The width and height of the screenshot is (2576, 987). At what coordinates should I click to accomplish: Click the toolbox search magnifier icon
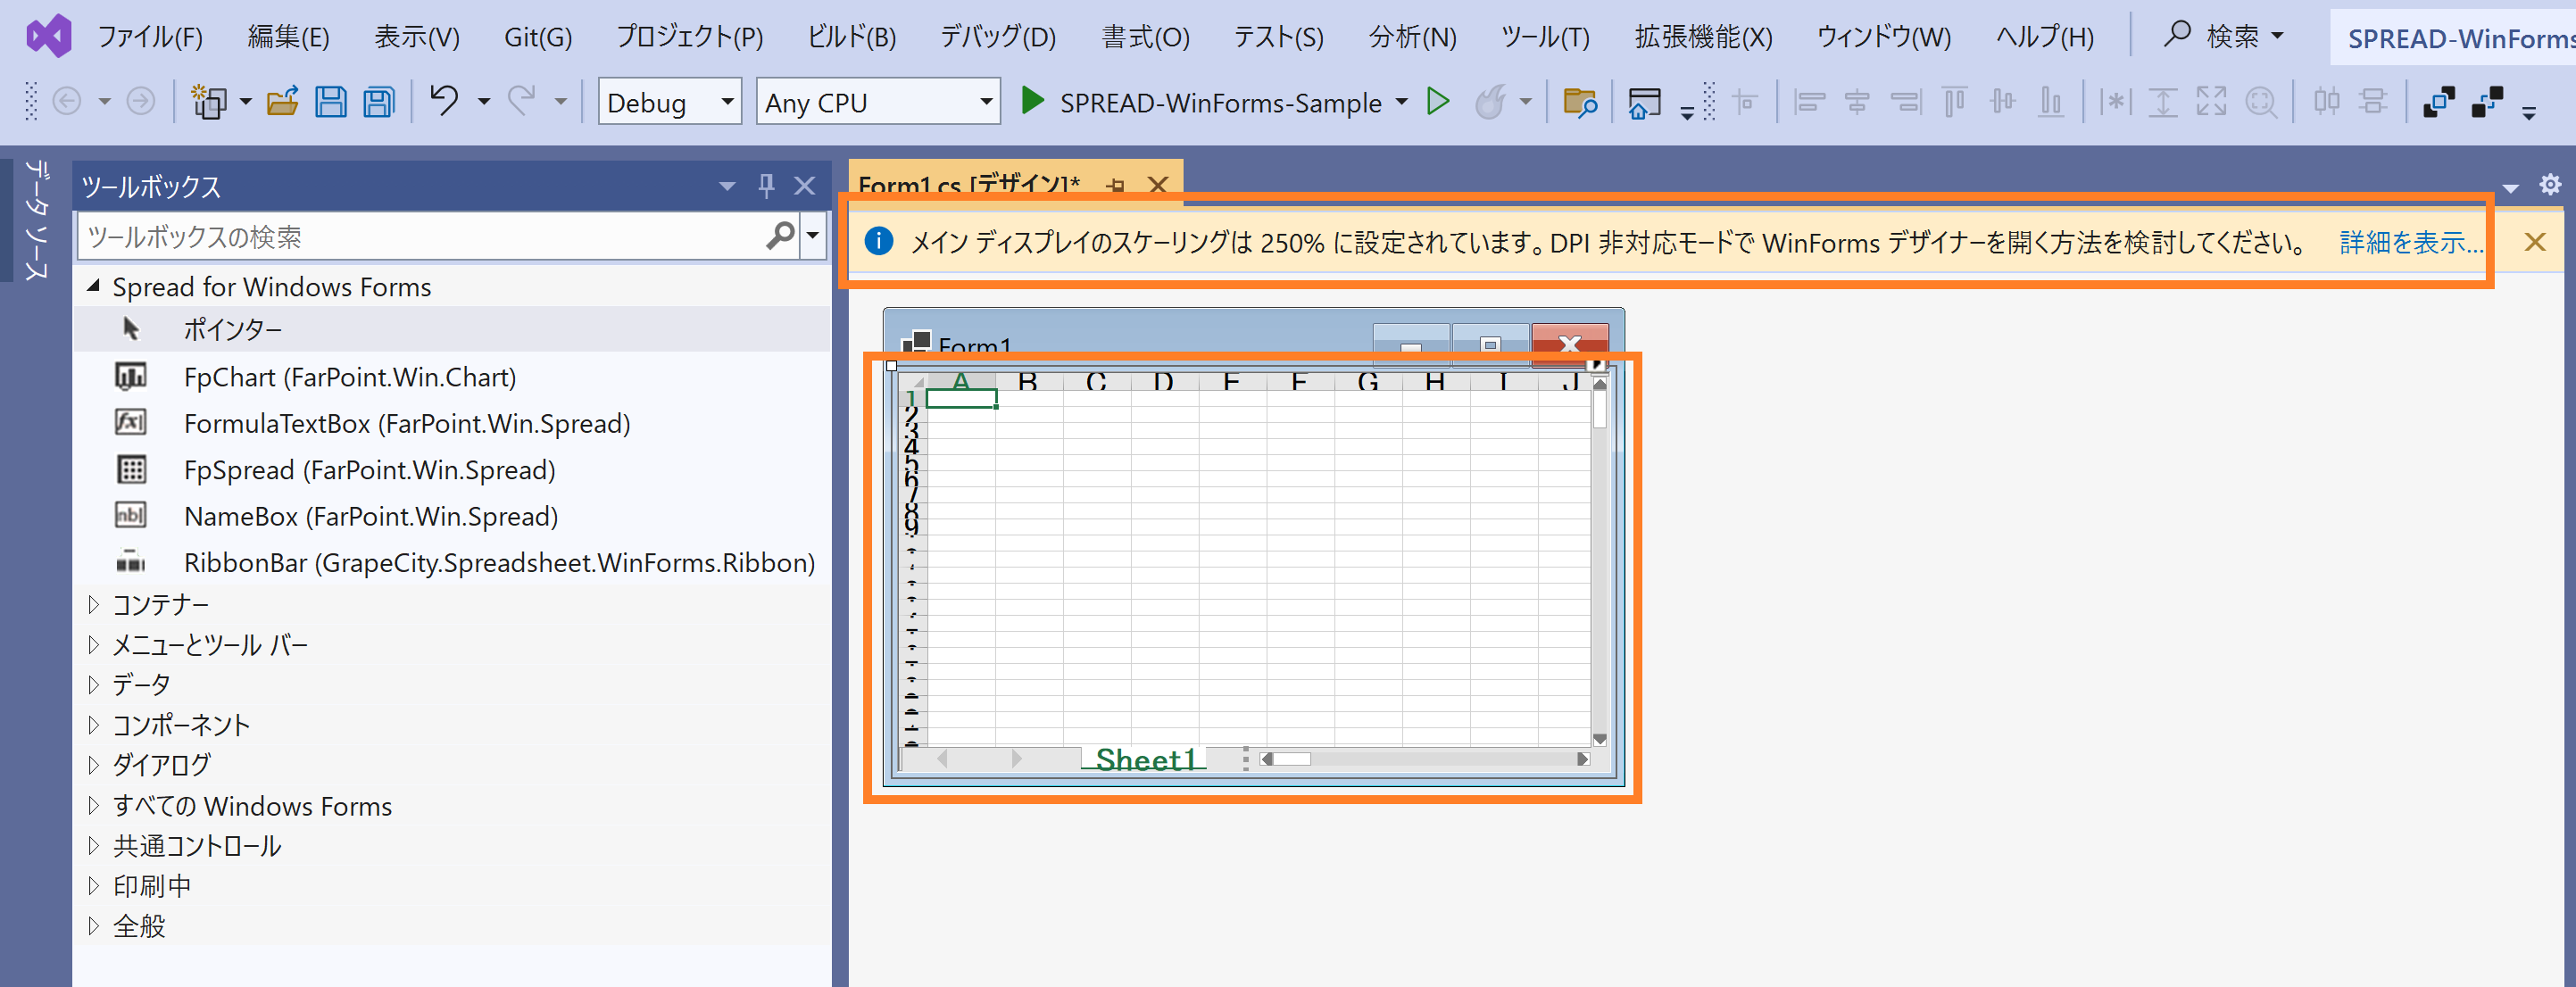780,236
